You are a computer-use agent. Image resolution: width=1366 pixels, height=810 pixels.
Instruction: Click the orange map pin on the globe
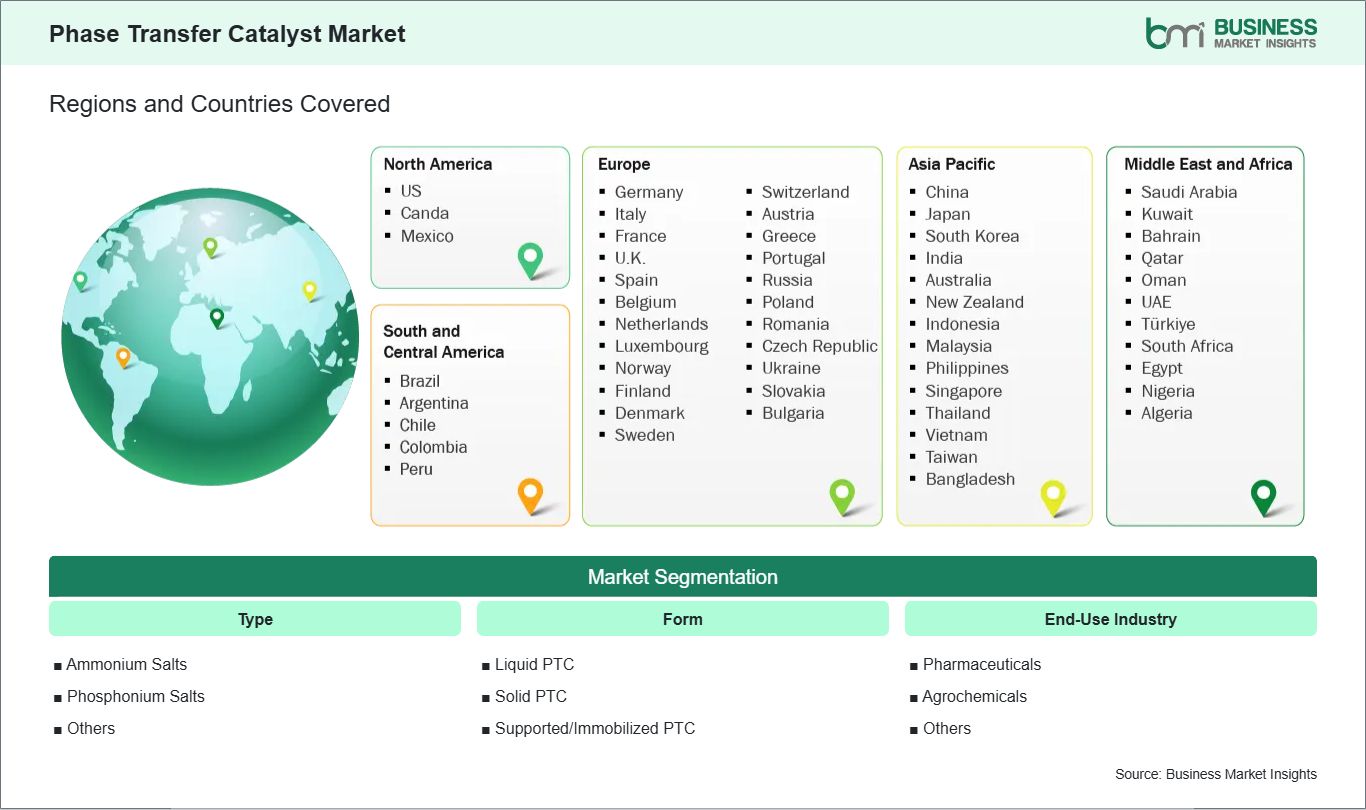123,355
